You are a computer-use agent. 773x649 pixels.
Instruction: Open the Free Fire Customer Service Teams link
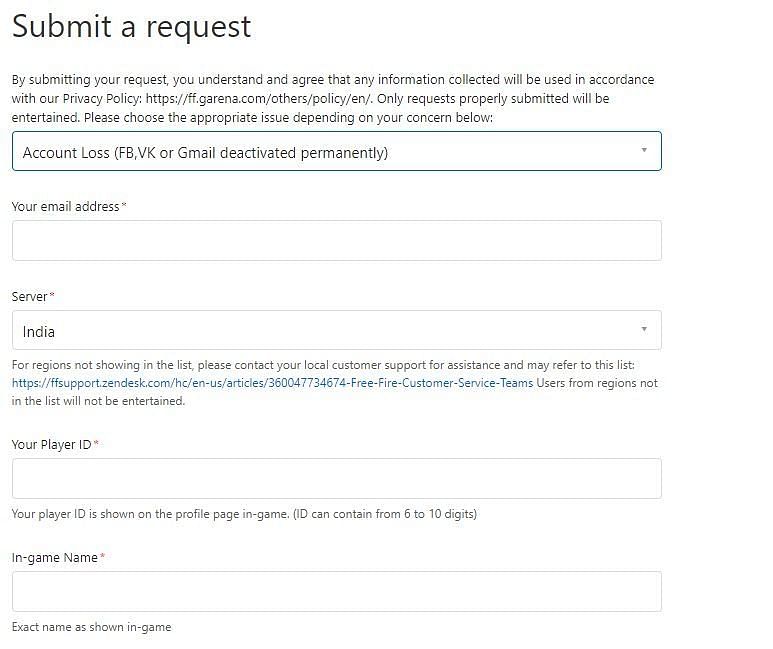(272, 383)
